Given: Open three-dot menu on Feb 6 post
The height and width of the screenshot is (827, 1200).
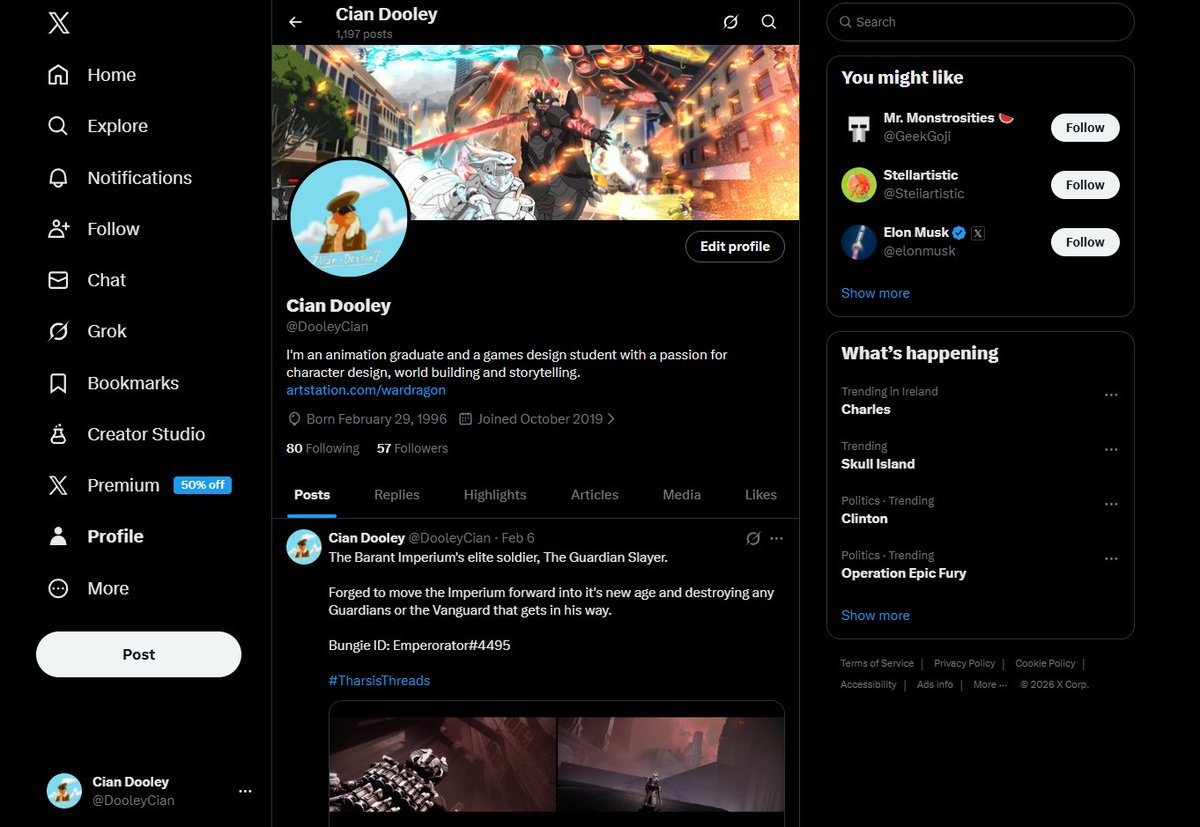Looking at the screenshot, I should (777, 538).
